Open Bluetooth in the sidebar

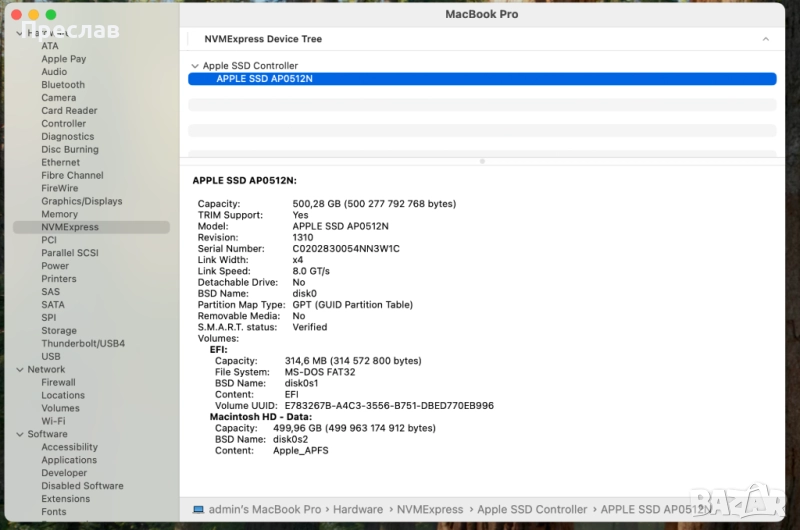click(62, 85)
